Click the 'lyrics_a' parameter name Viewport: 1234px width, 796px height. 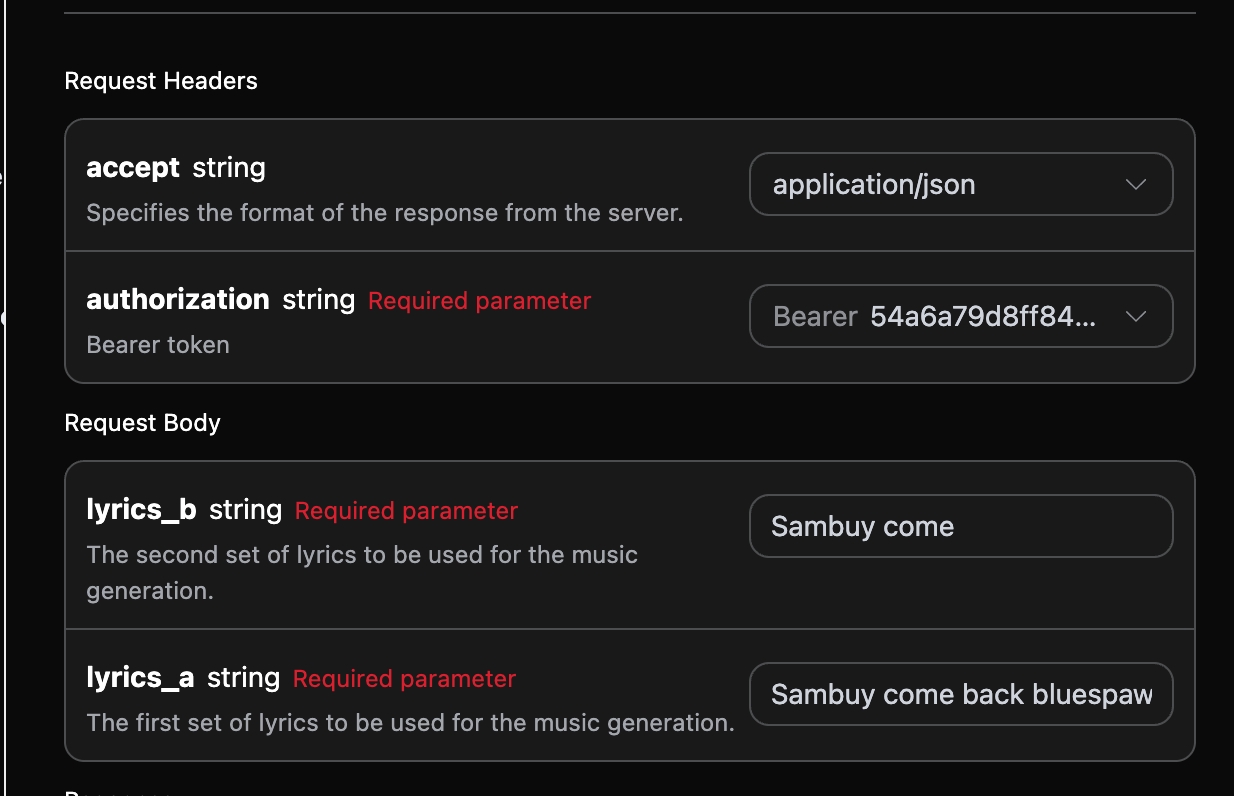coord(140,678)
